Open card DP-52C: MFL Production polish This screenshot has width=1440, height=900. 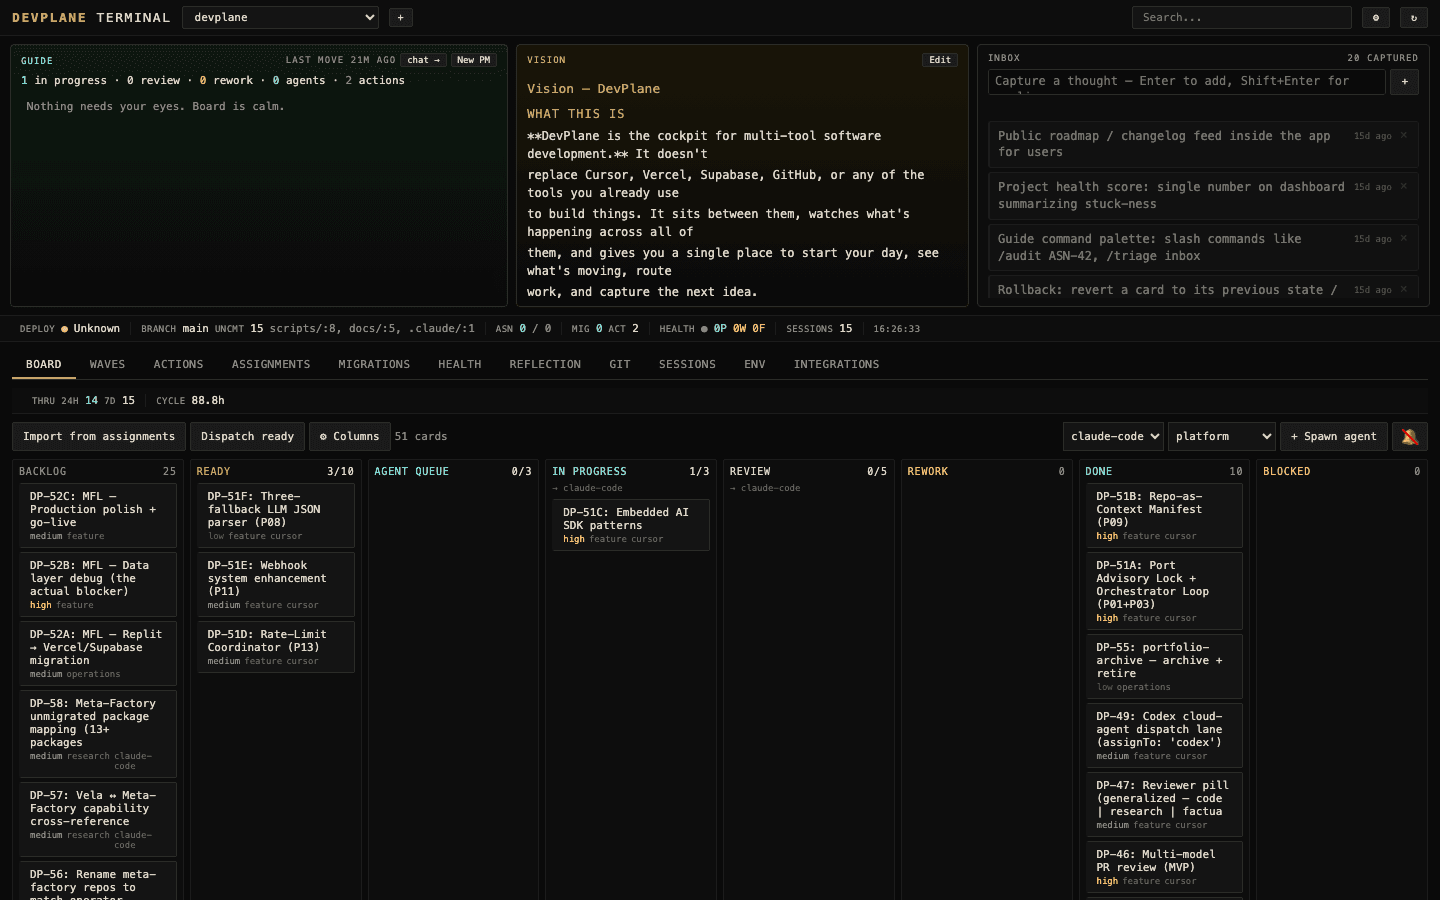(x=98, y=515)
